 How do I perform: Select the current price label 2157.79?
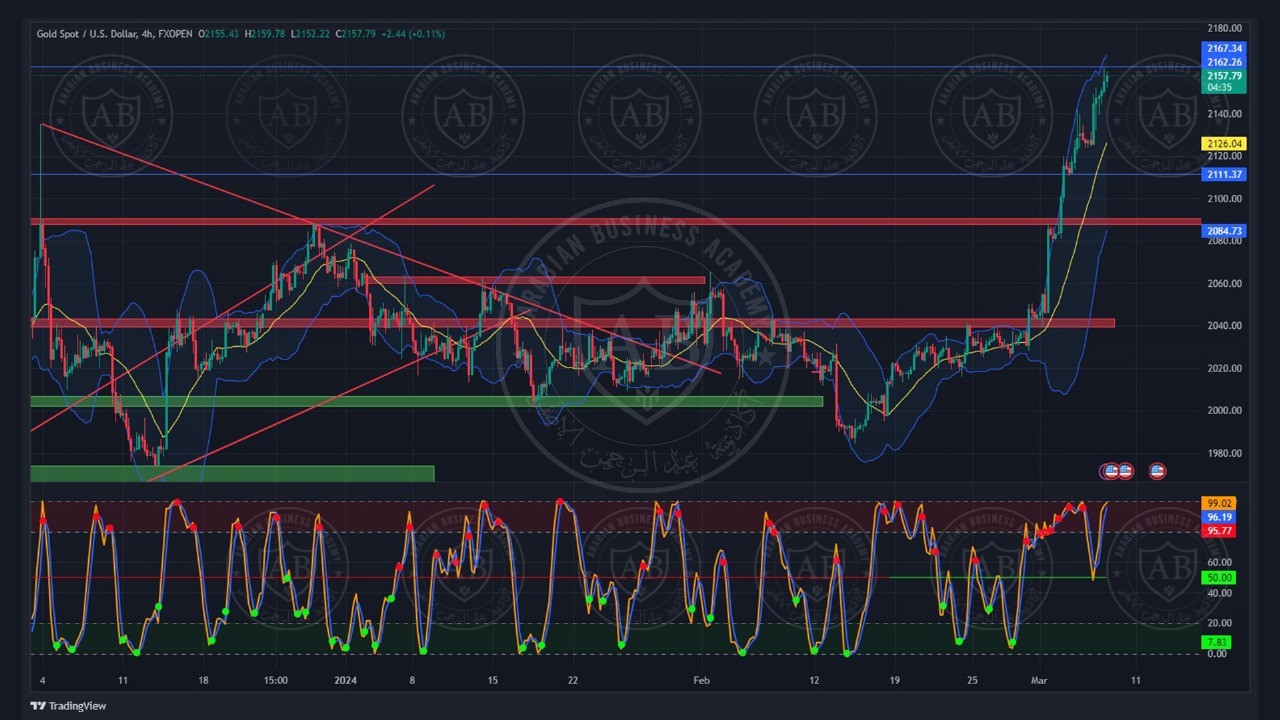tap(1224, 76)
